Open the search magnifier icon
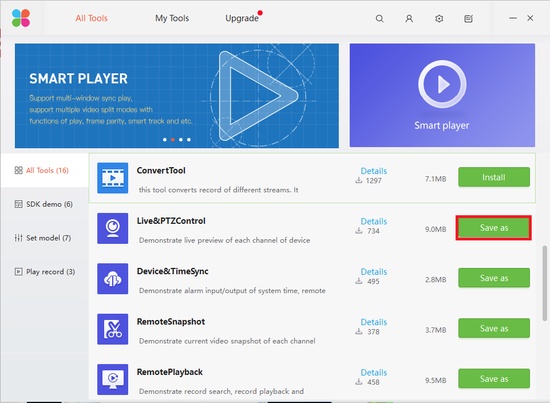Screen dimensions: 550x403 (x=379, y=19)
